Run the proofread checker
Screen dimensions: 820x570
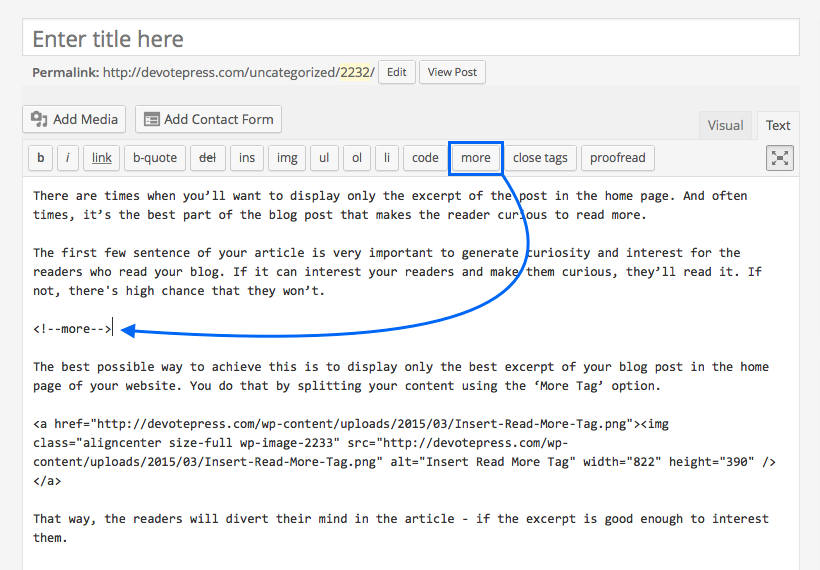[x=617, y=158]
